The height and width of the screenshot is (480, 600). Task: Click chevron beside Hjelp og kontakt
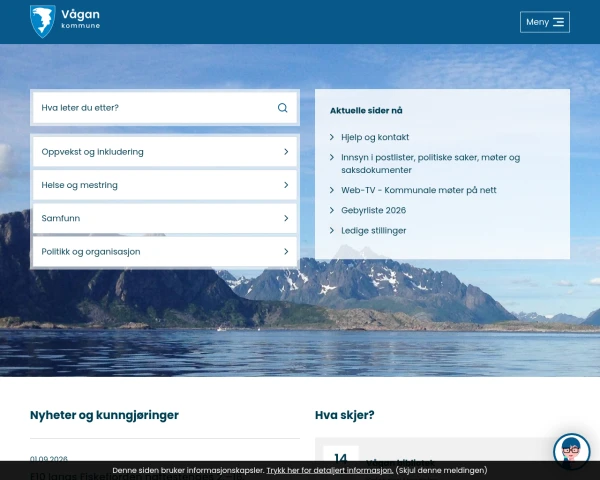click(x=332, y=137)
